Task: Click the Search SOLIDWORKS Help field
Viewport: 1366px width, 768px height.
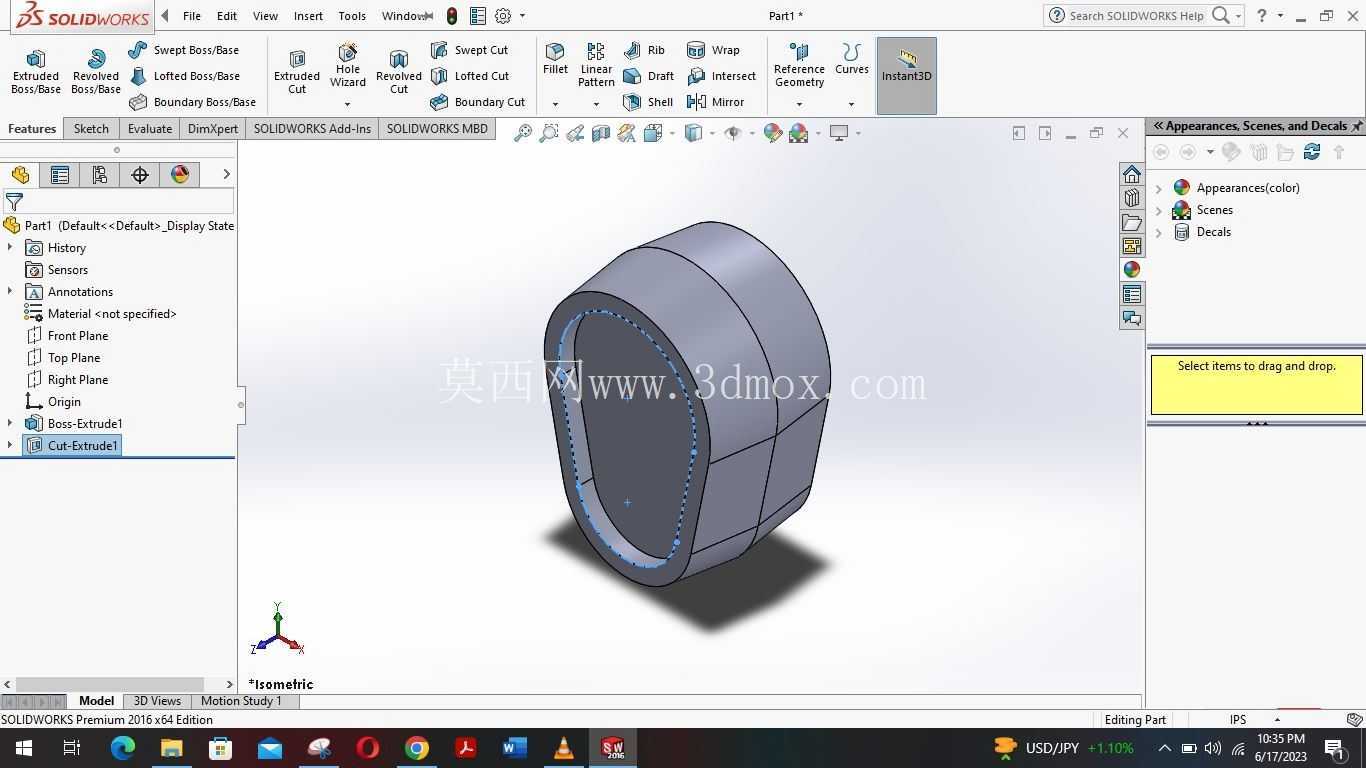Action: (1136, 16)
